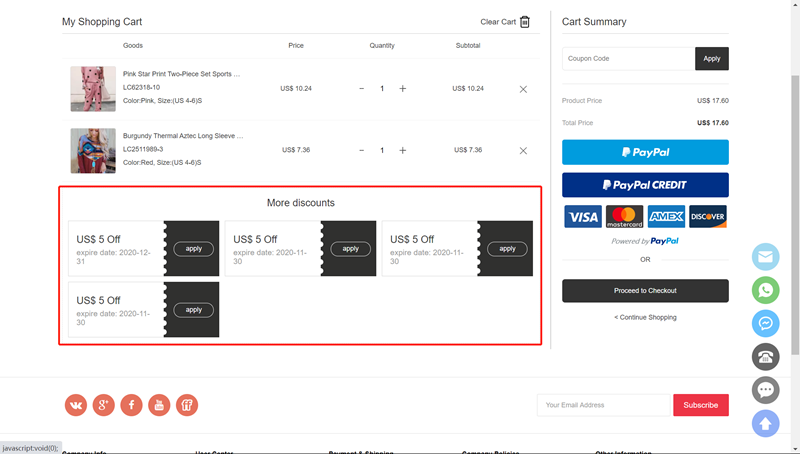Click the telephone contact floating icon
The width and height of the screenshot is (800, 454).
(765, 357)
